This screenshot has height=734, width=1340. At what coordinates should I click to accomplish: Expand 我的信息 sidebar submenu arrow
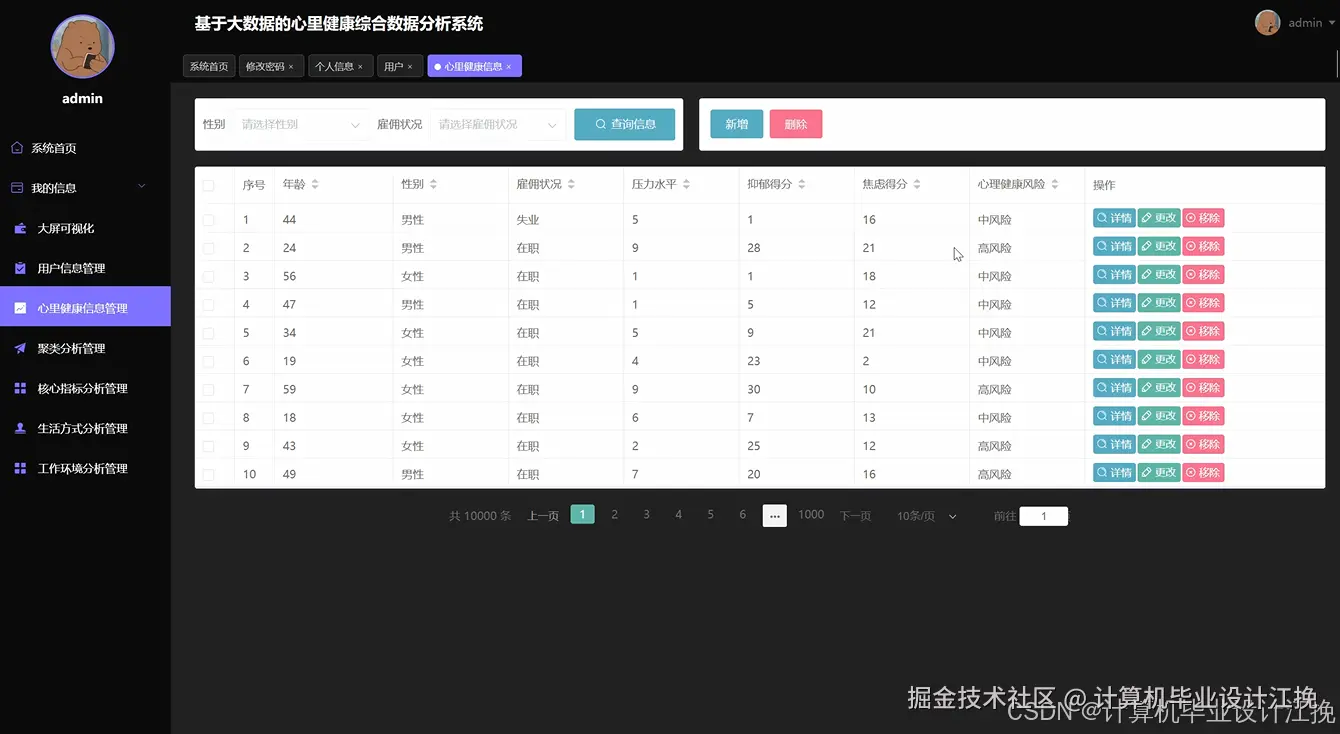coord(141,187)
